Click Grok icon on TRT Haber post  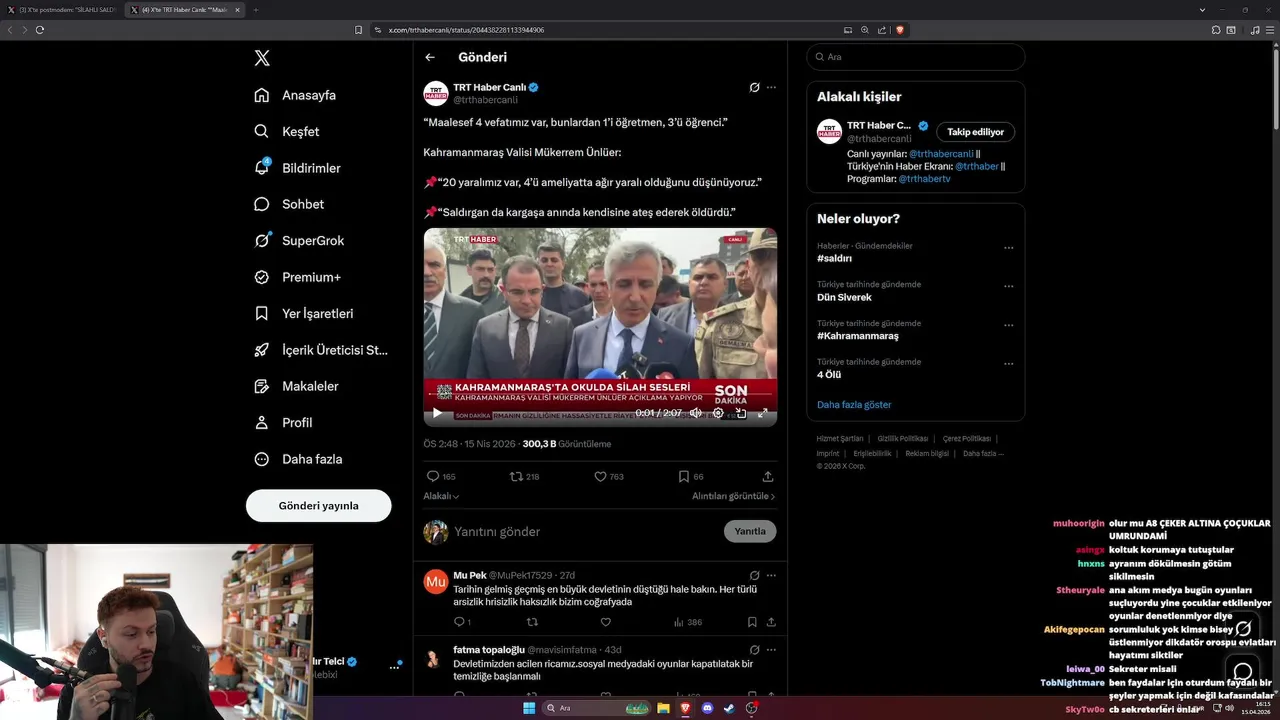tap(755, 87)
